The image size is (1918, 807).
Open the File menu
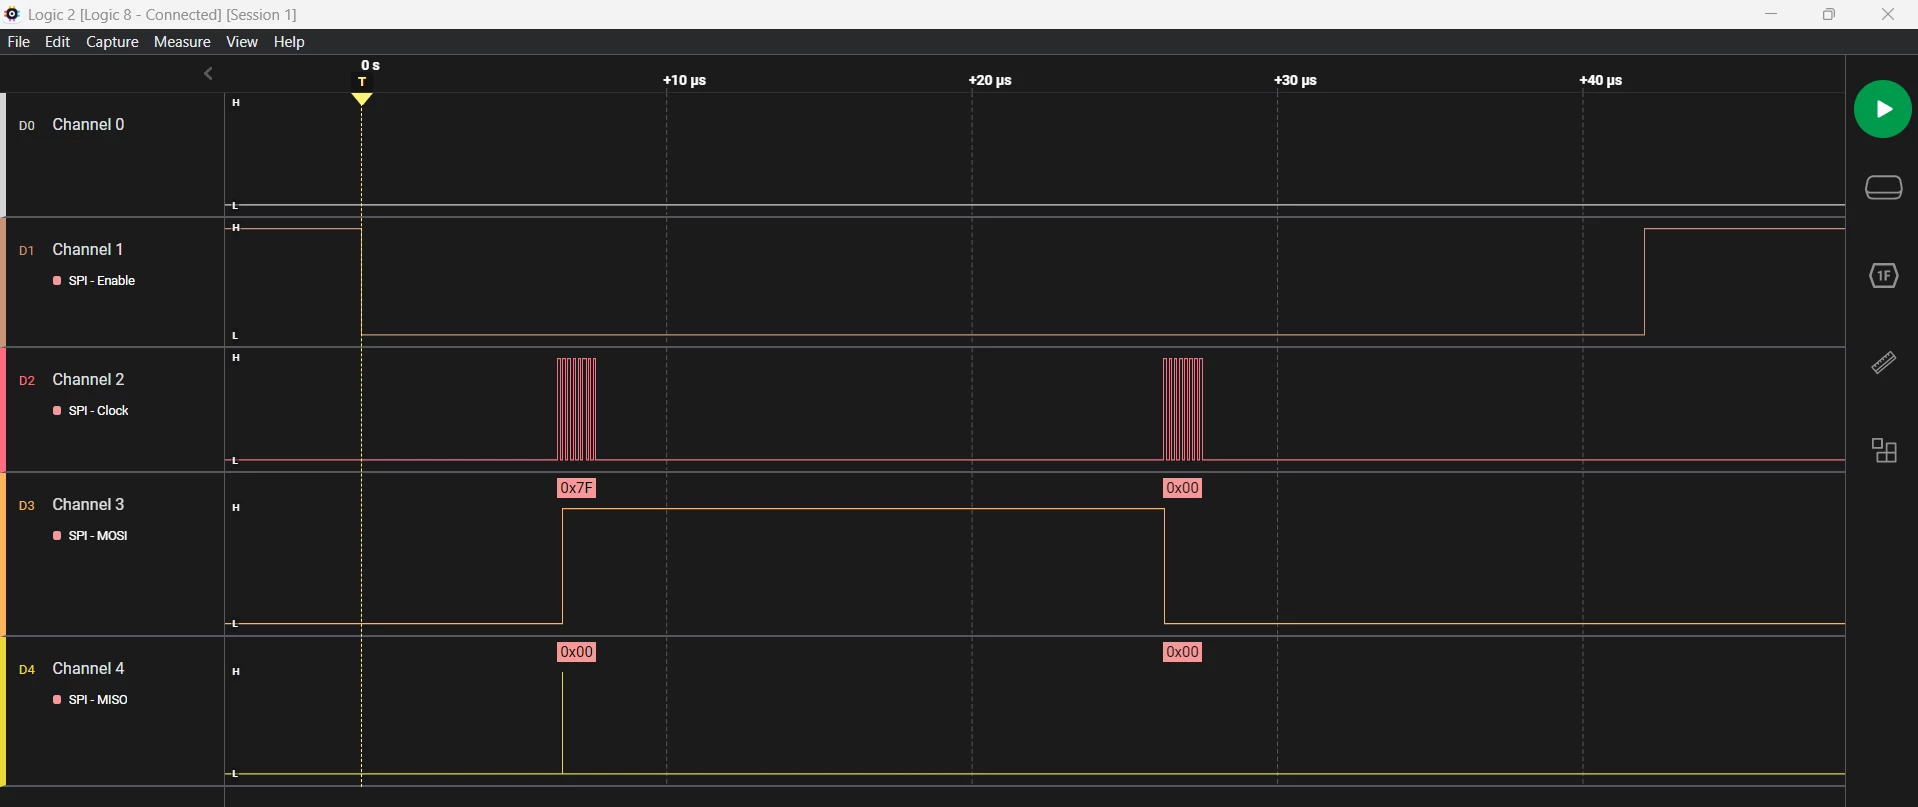(x=18, y=42)
